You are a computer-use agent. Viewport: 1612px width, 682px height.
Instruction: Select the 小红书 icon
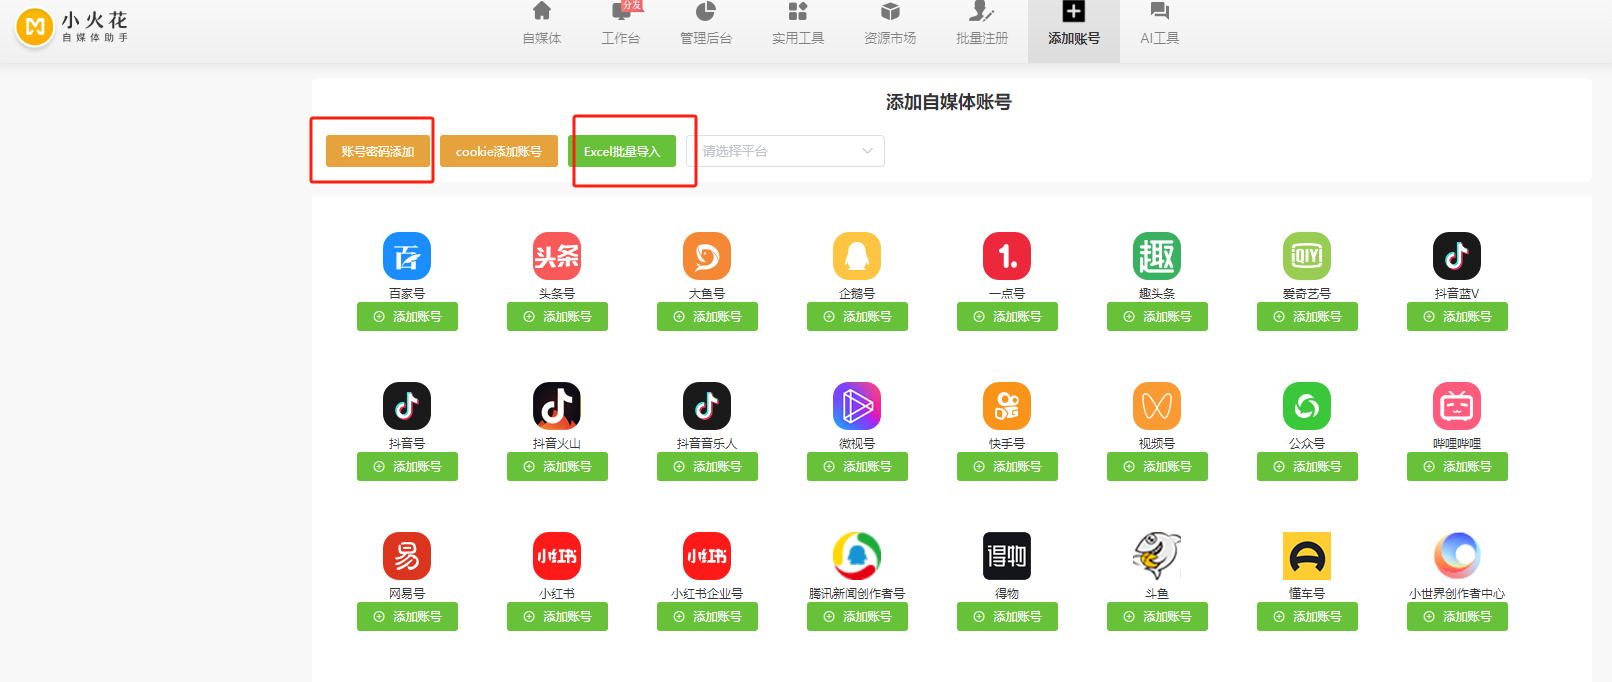pos(557,556)
